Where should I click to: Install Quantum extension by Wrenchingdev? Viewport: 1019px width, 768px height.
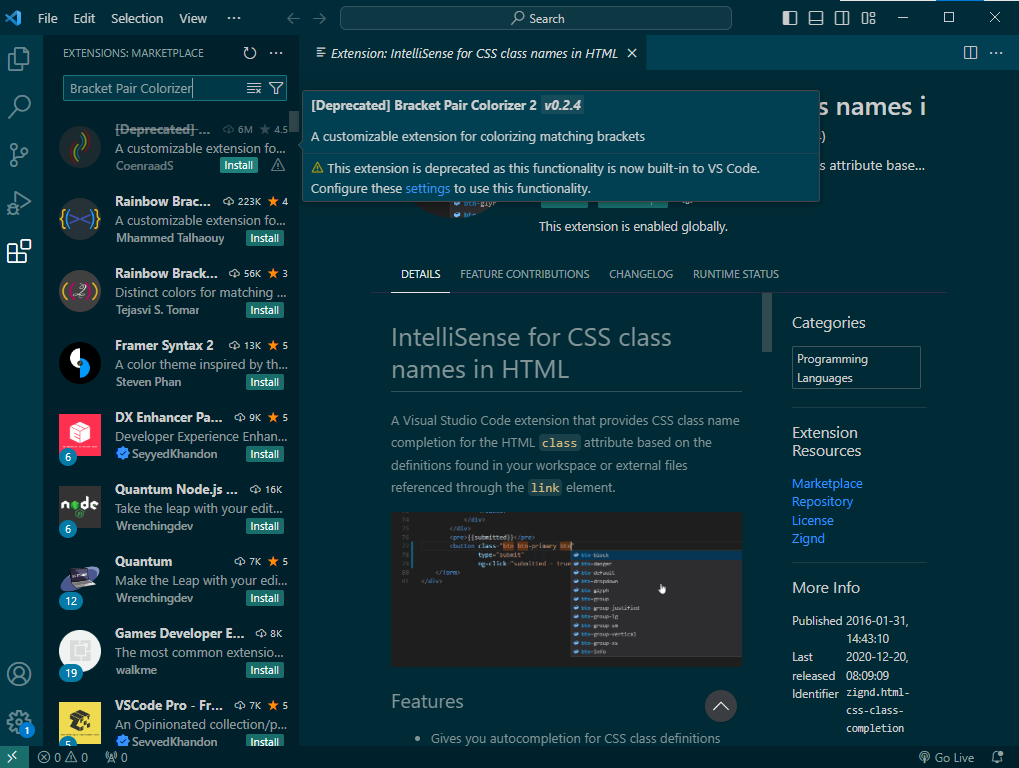(x=264, y=598)
